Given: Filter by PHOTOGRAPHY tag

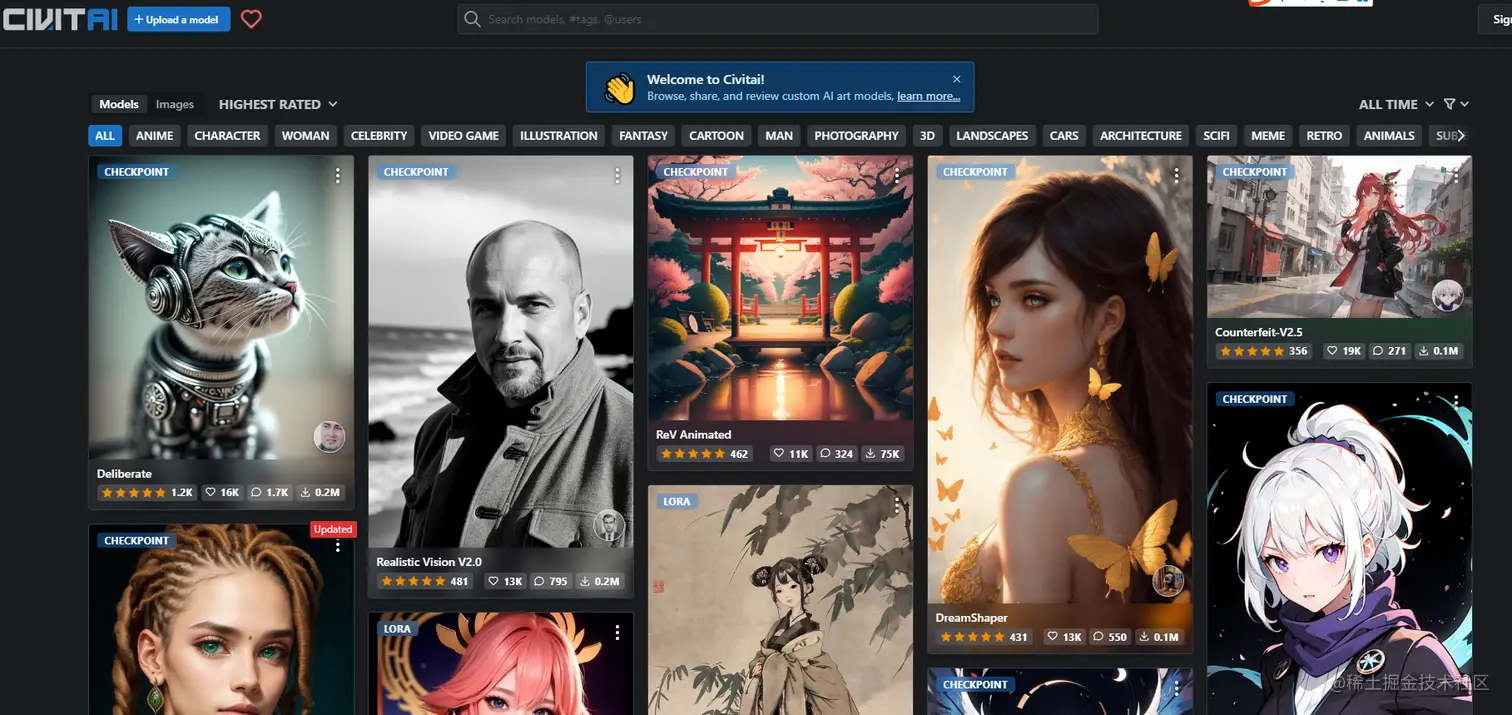Looking at the screenshot, I should click(x=857, y=136).
